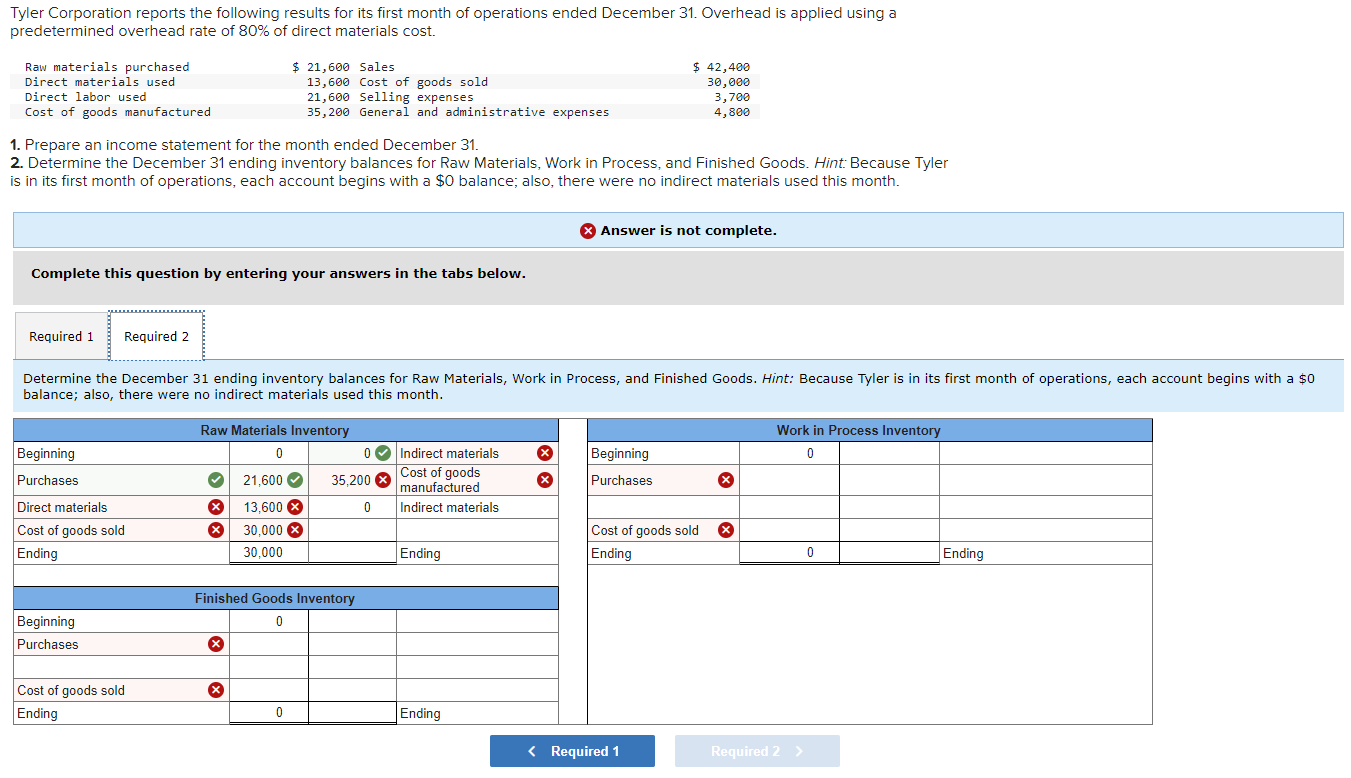Open the Required 1 tab

pyautogui.click(x=61, y=336)
